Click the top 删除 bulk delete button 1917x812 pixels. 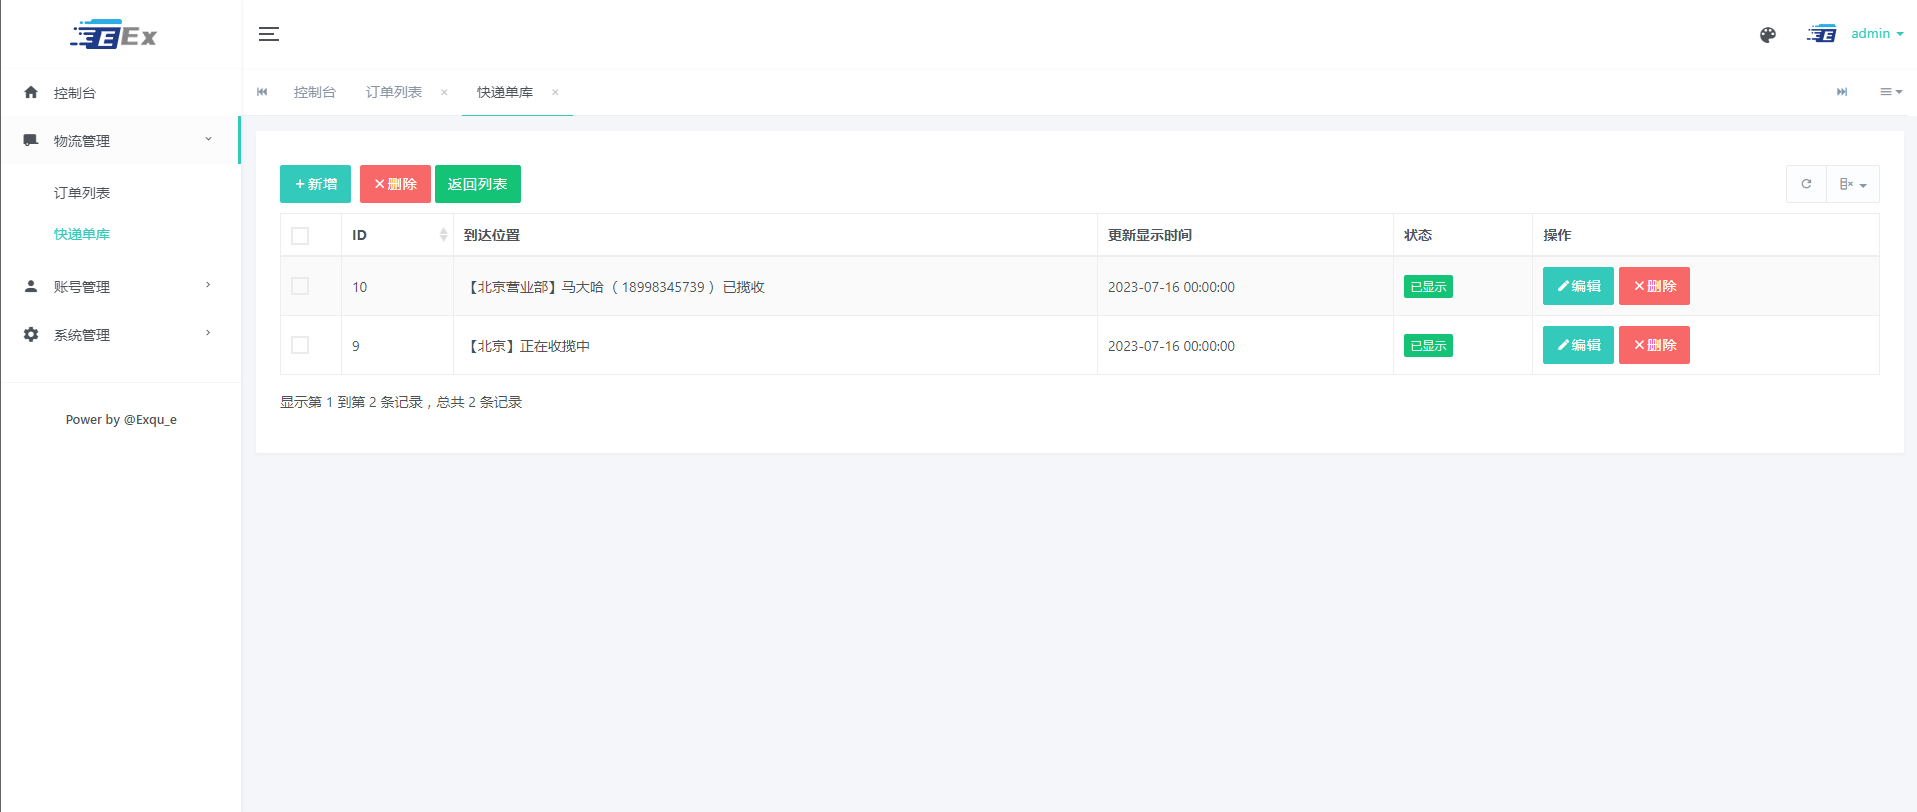pyautogui.click(x=395, y=184)
